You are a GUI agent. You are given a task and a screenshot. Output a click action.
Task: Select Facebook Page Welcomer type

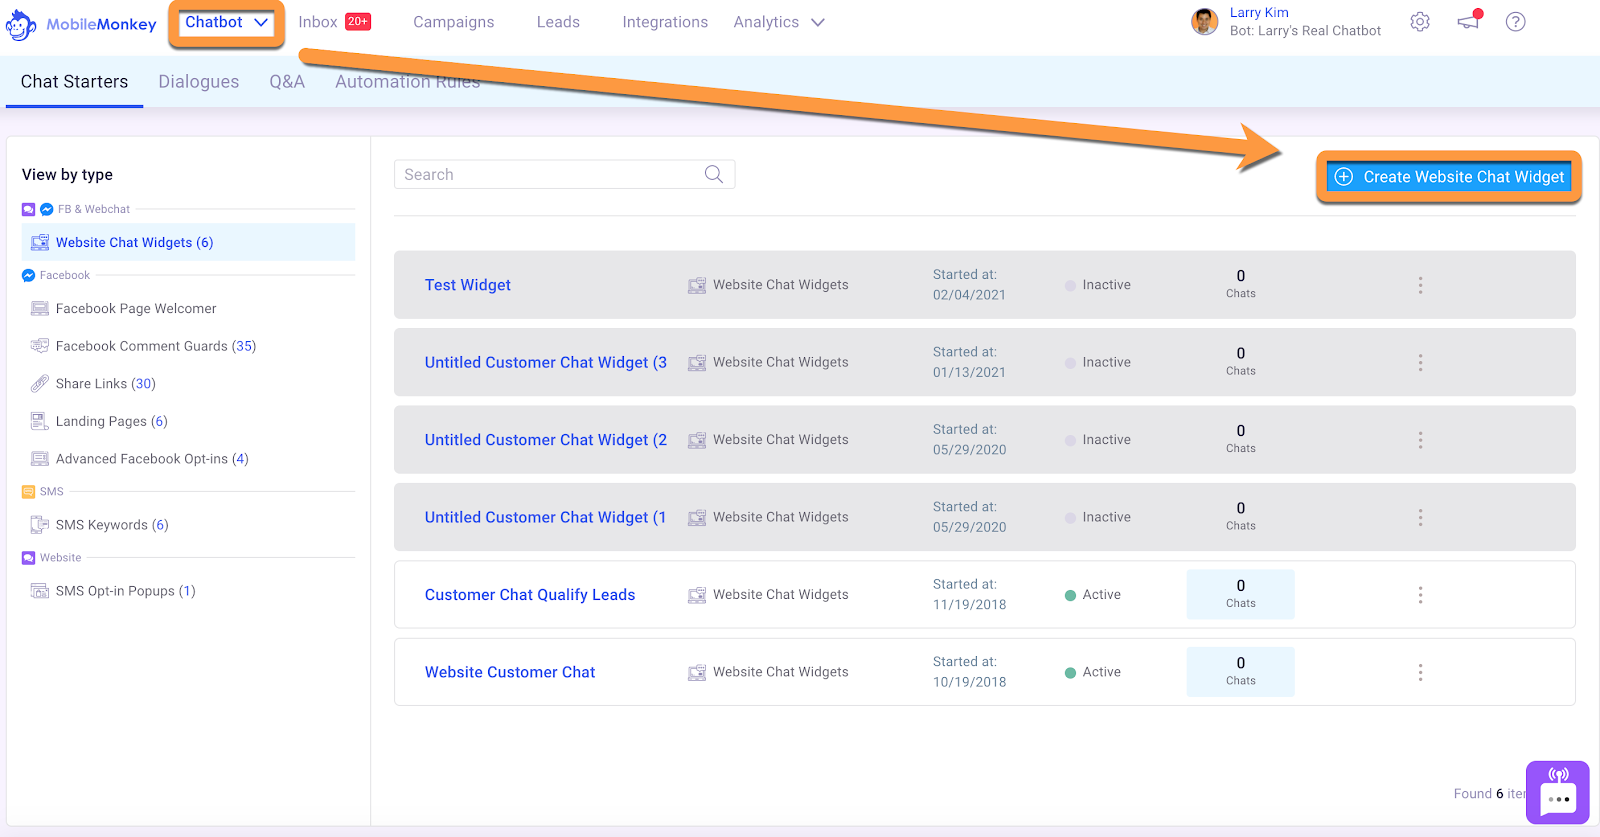pyautogui.click(x=136, y=309)
